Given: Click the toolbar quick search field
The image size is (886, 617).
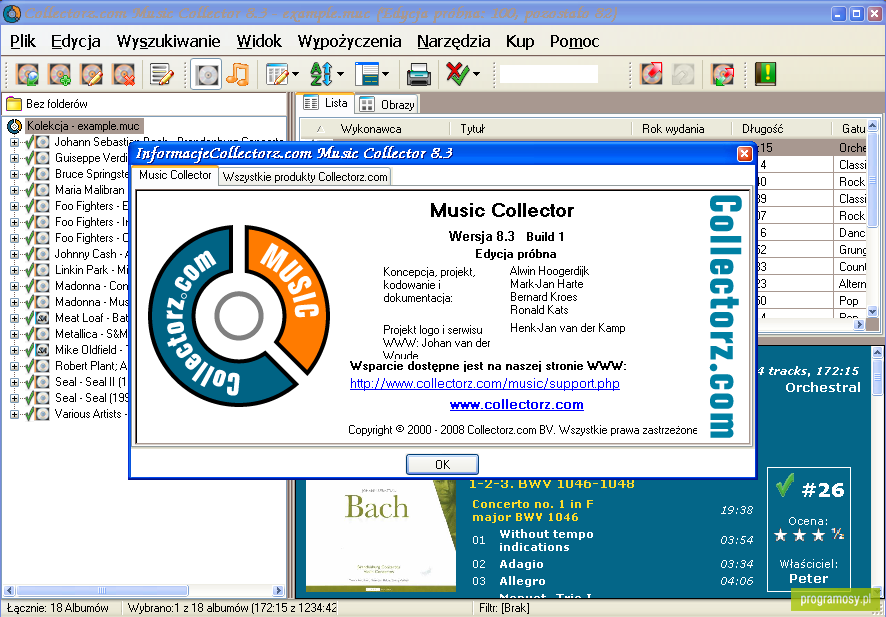Looking at the screenshot, I should pyautogui.click(x=549, y=74).
